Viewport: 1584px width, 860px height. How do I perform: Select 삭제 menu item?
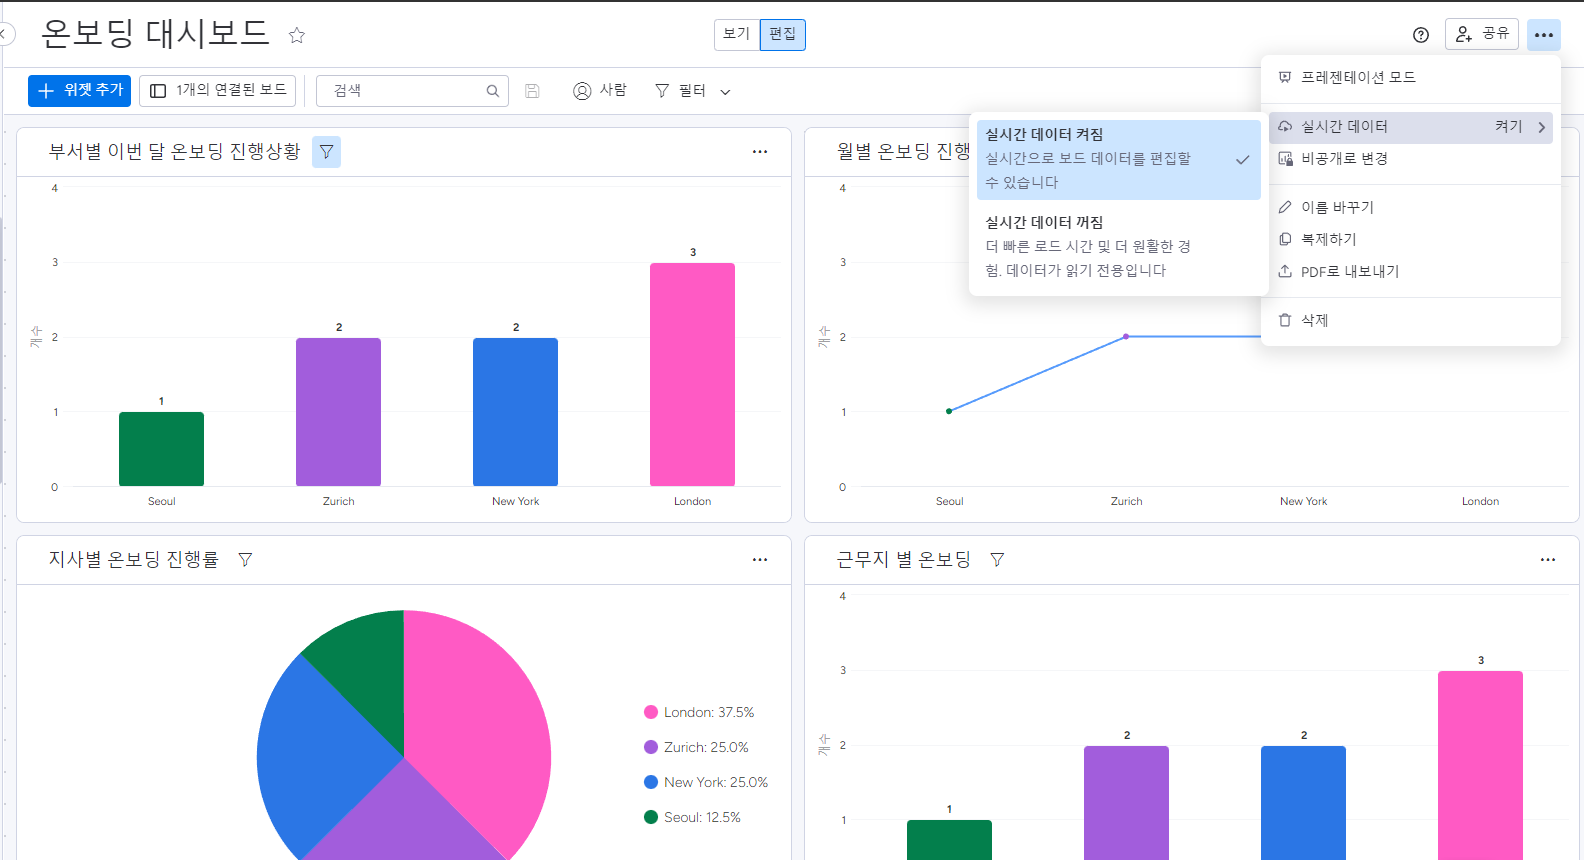pyautogui.click(x=1411, y=321)
